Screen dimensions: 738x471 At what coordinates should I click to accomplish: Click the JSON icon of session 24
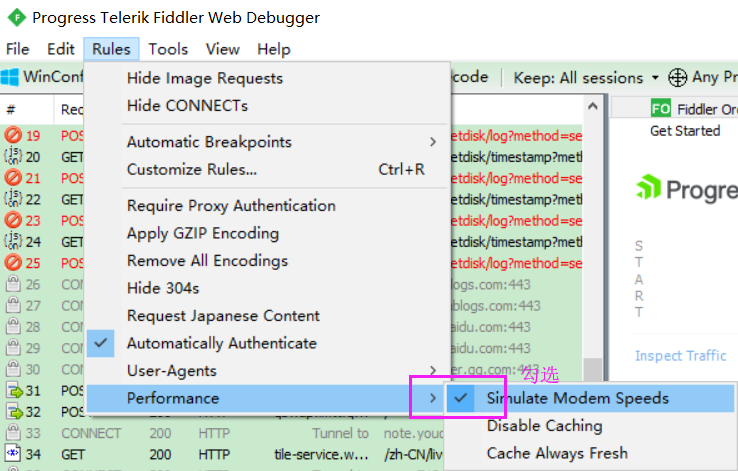[x=13, y=241]
